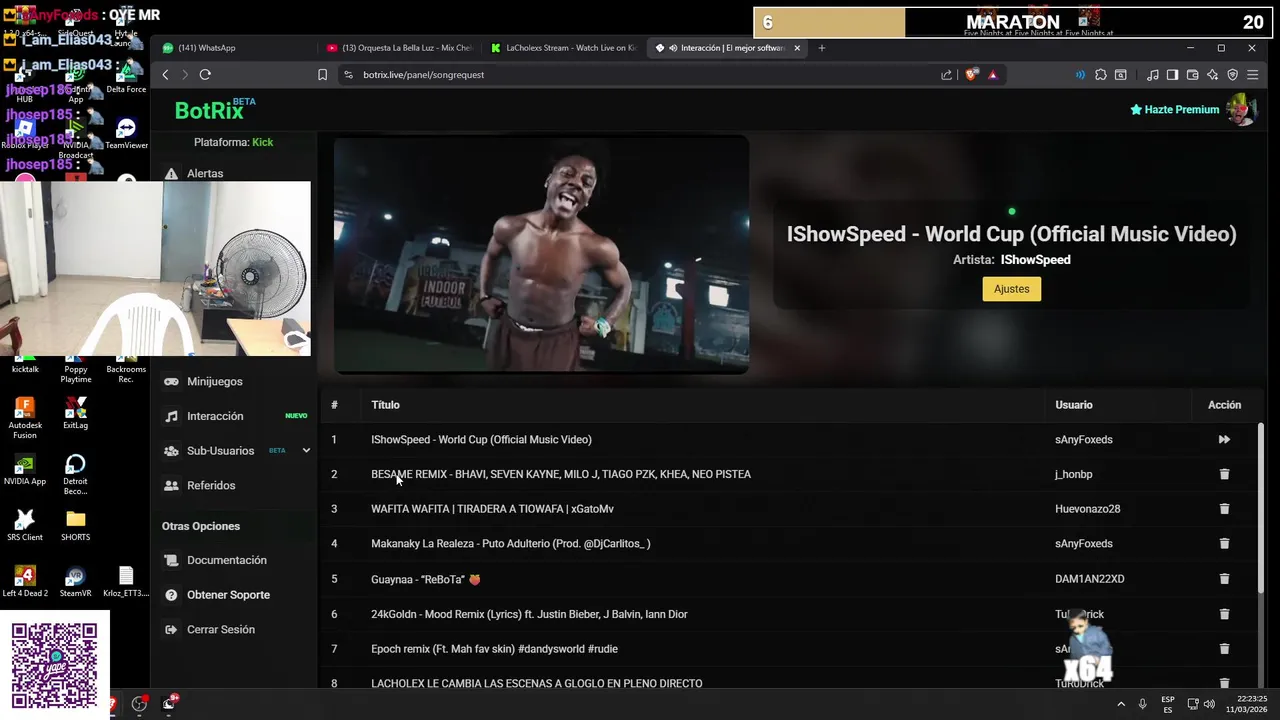The image size is (1280, 720).
Task: Trash the Guaynaa ReBoTa song request
Action: (1224, 579)
